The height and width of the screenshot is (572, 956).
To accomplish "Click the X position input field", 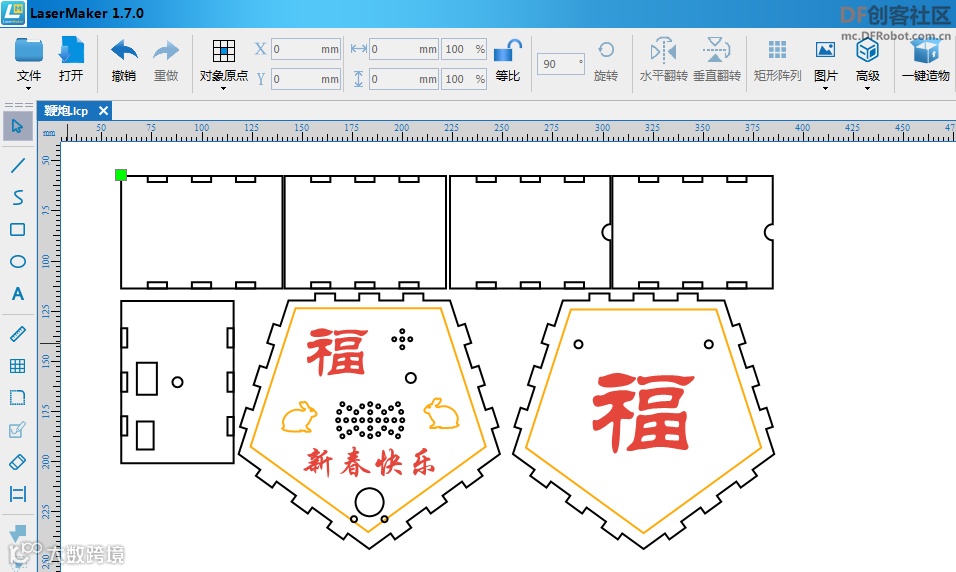I will (305, 49).
